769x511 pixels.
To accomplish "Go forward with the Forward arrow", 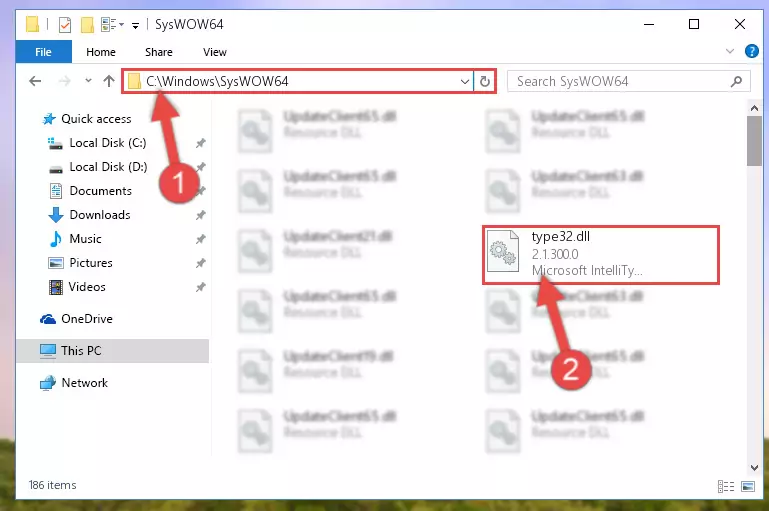I will point(64,81).
